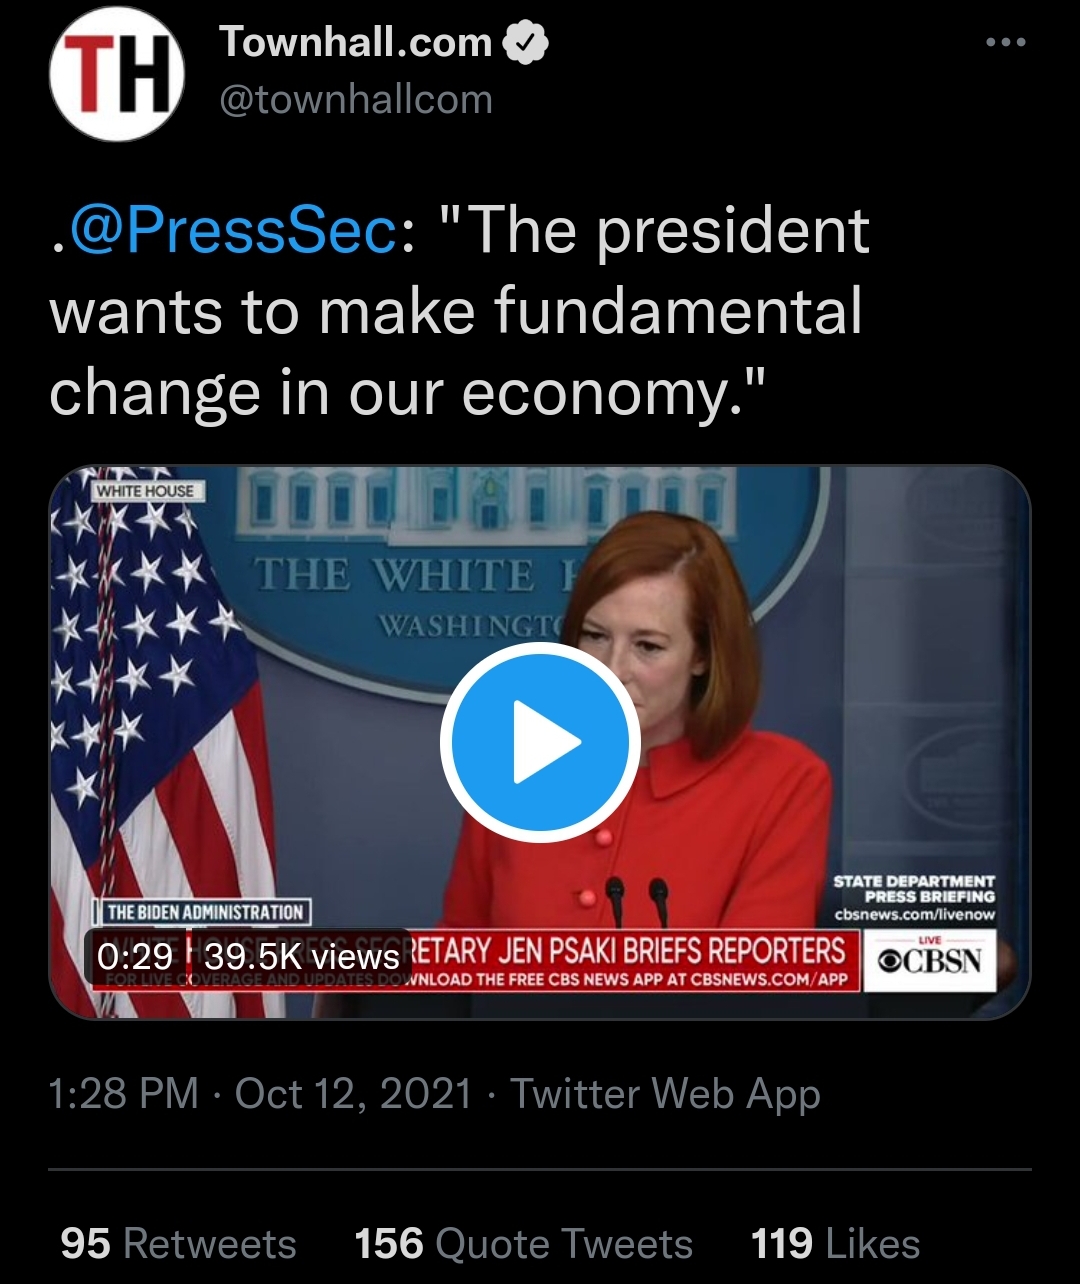Click the Jen Psaki briefs reporters headline bar
This screenshot has height=1284, width=1080.
pyautogui.click(x=630, y=951)
